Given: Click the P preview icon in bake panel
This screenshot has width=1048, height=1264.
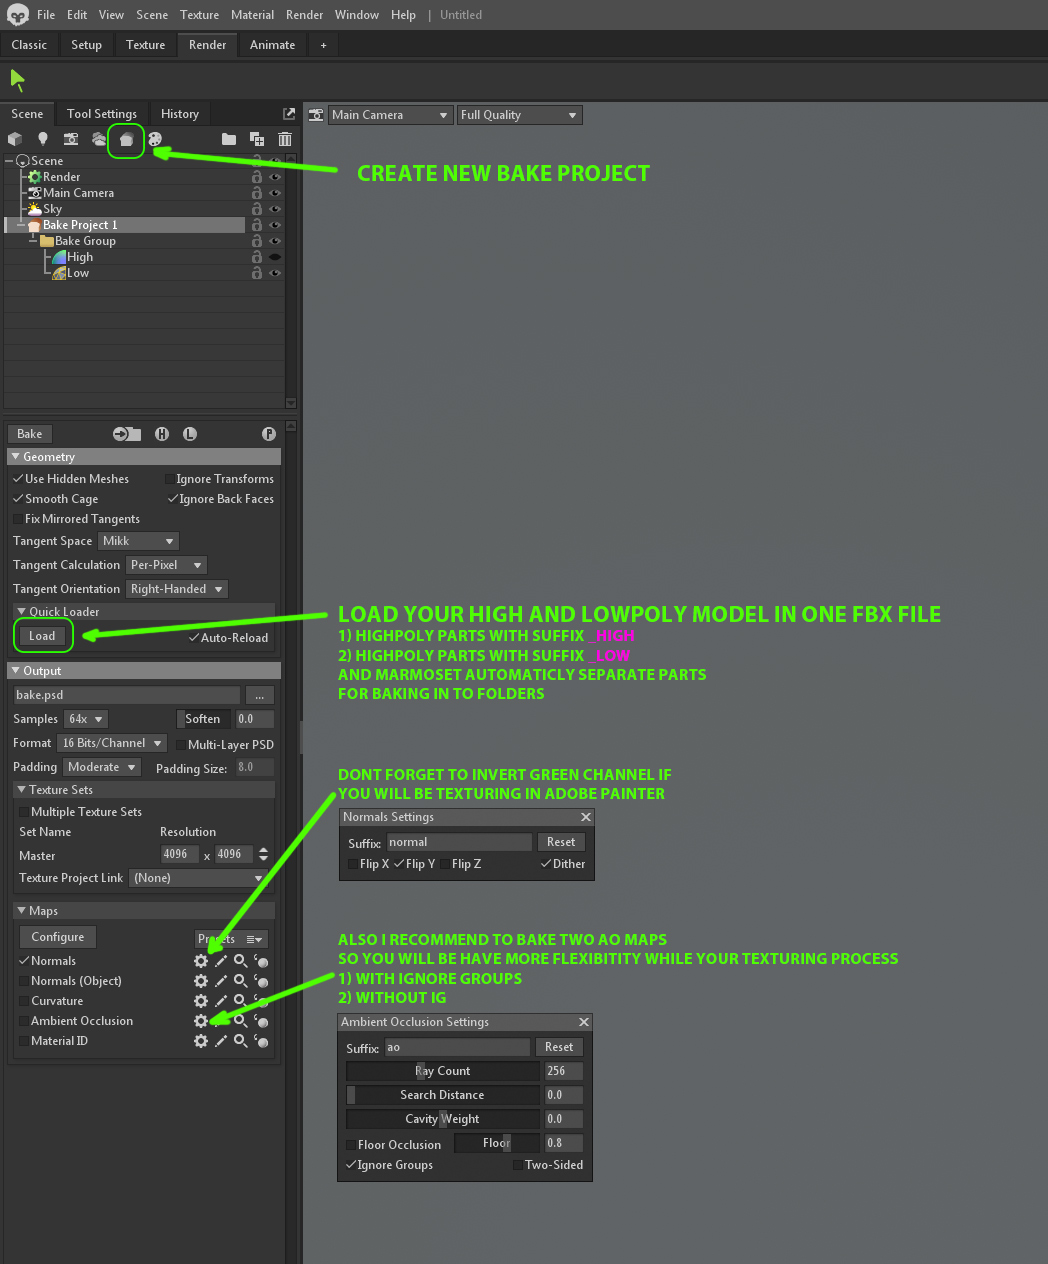Looking at the screenshot, I should tap(268, 434).
